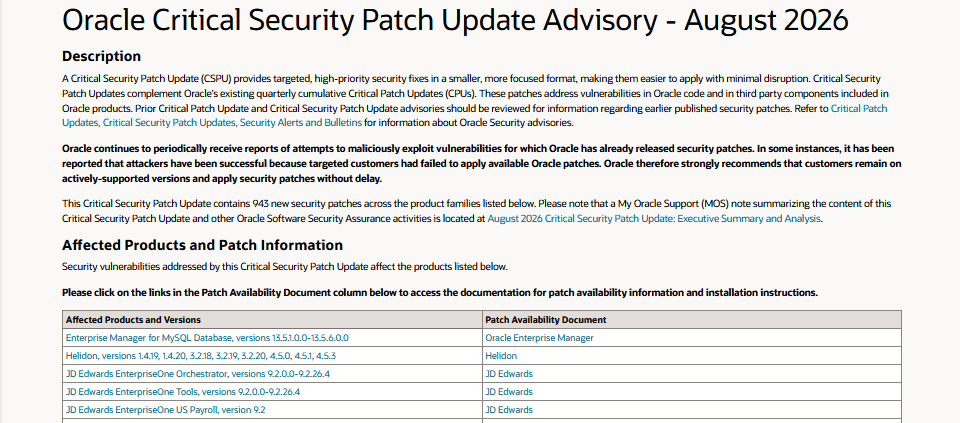Screen dimensions: 960x423
Task: Click the Affected Products and Versions header
Action: (x=133, y=320)
